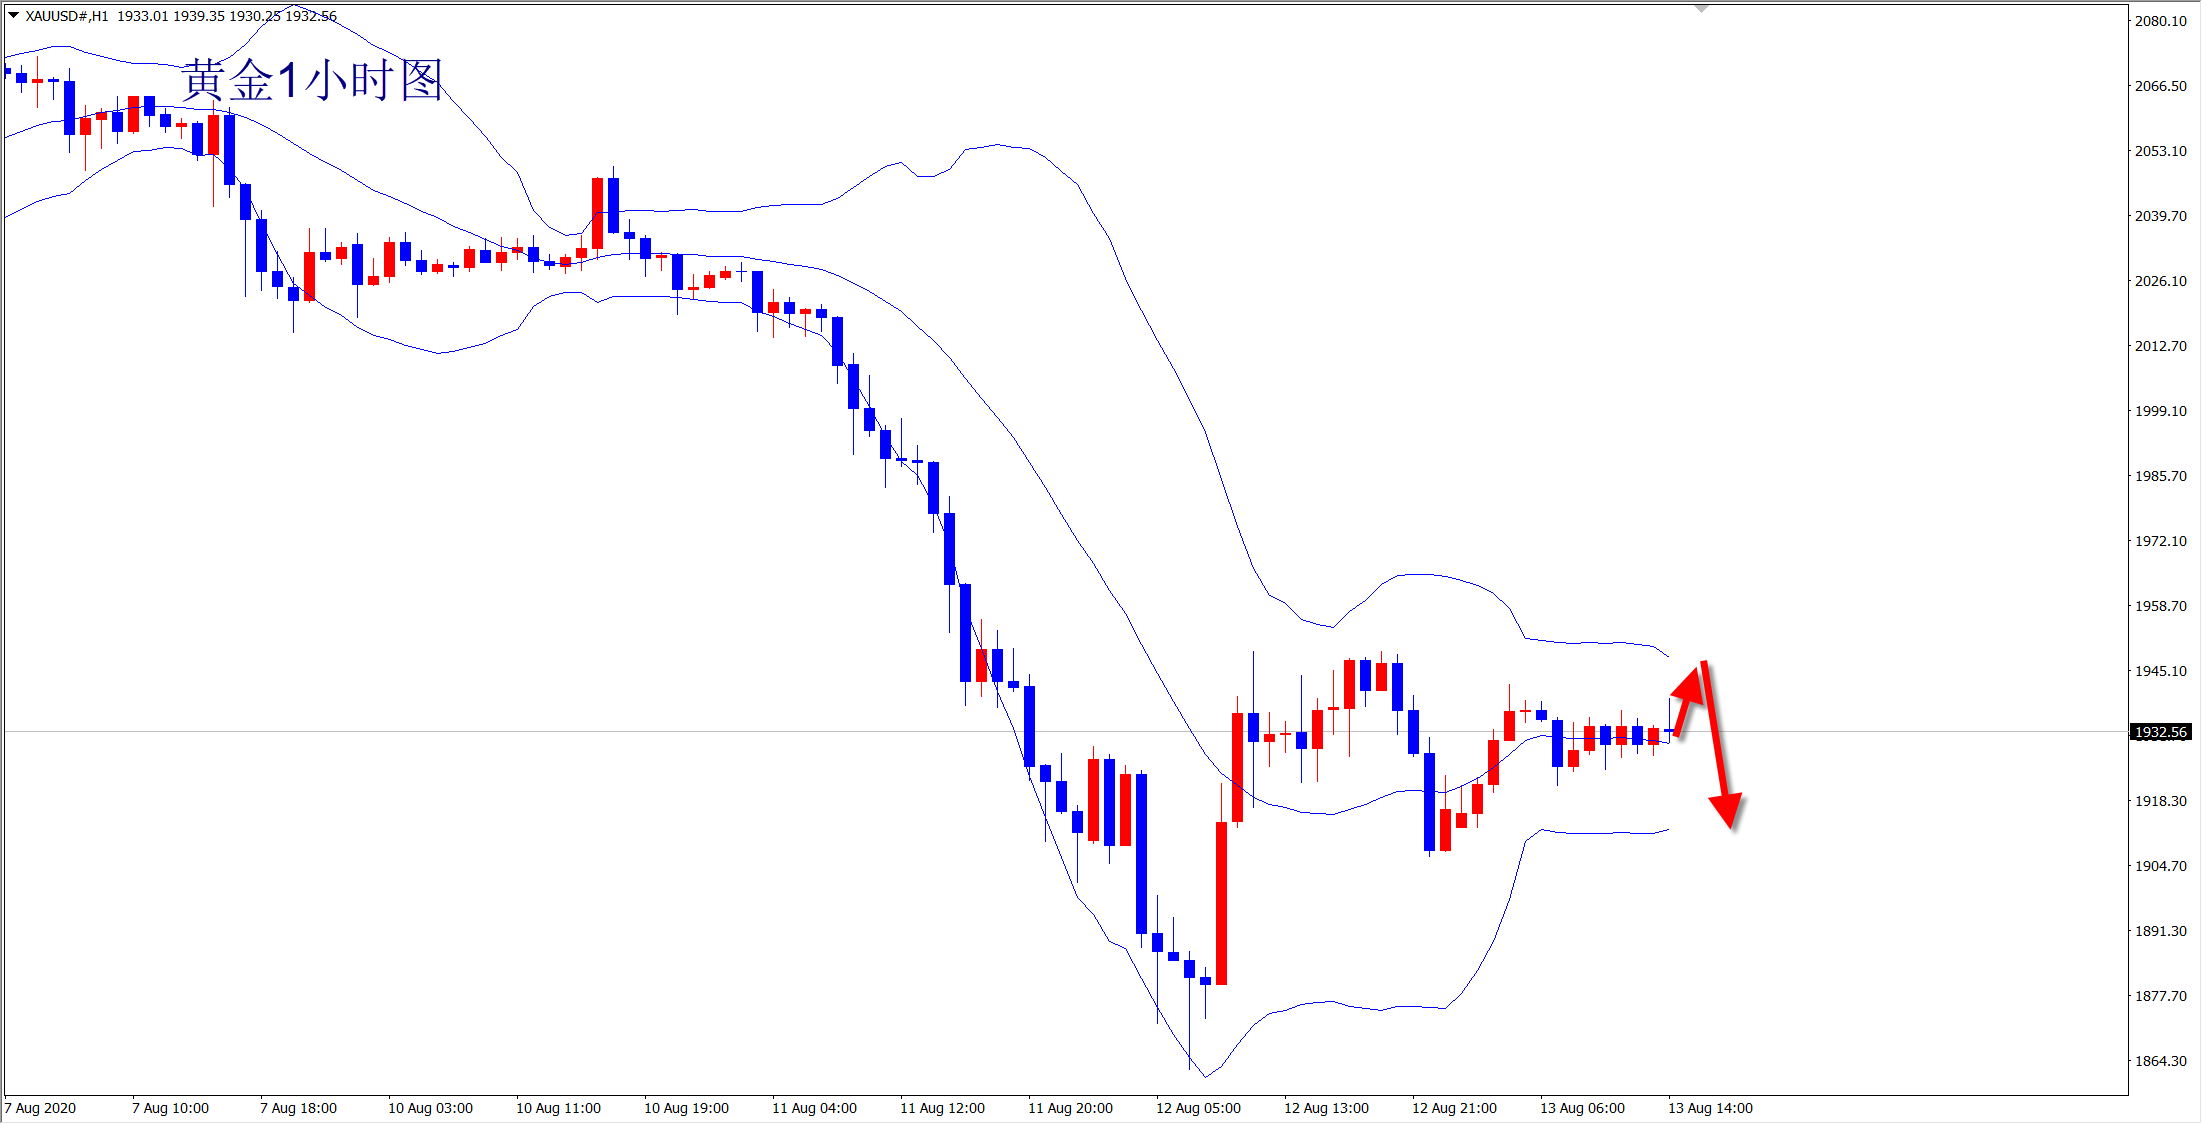Click the XAUUSD#,H1 symbol title text
The width and height of the screenshot is (2202, 1124).
(x=66, y=16)
